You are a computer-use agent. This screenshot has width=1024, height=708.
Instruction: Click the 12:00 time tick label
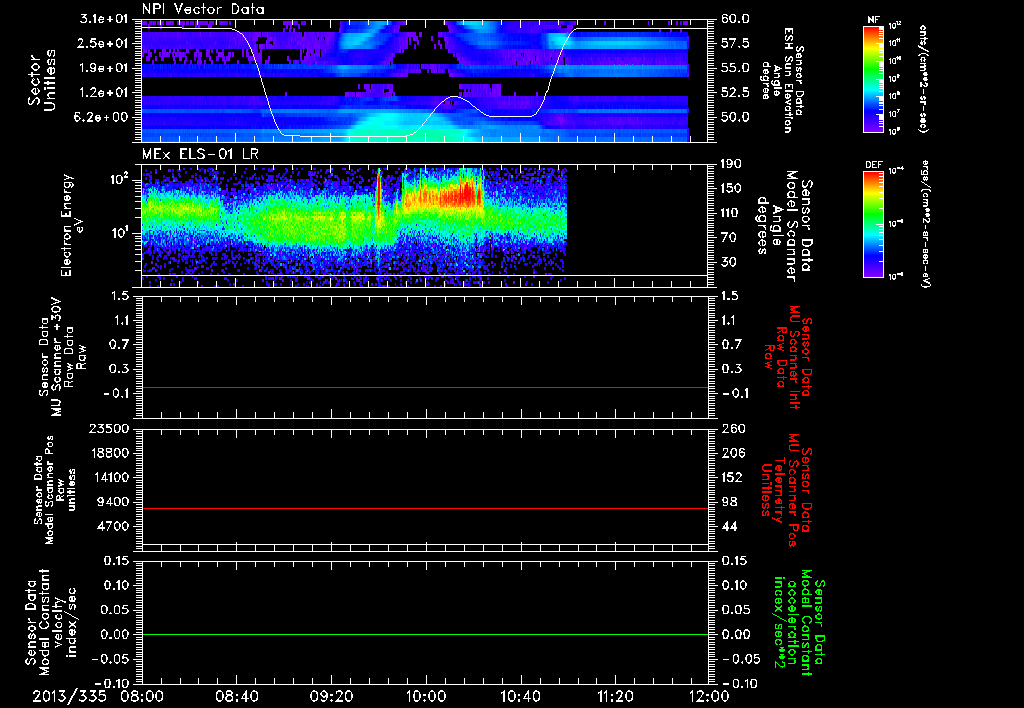pyautogui.click(x=709, y=696)
